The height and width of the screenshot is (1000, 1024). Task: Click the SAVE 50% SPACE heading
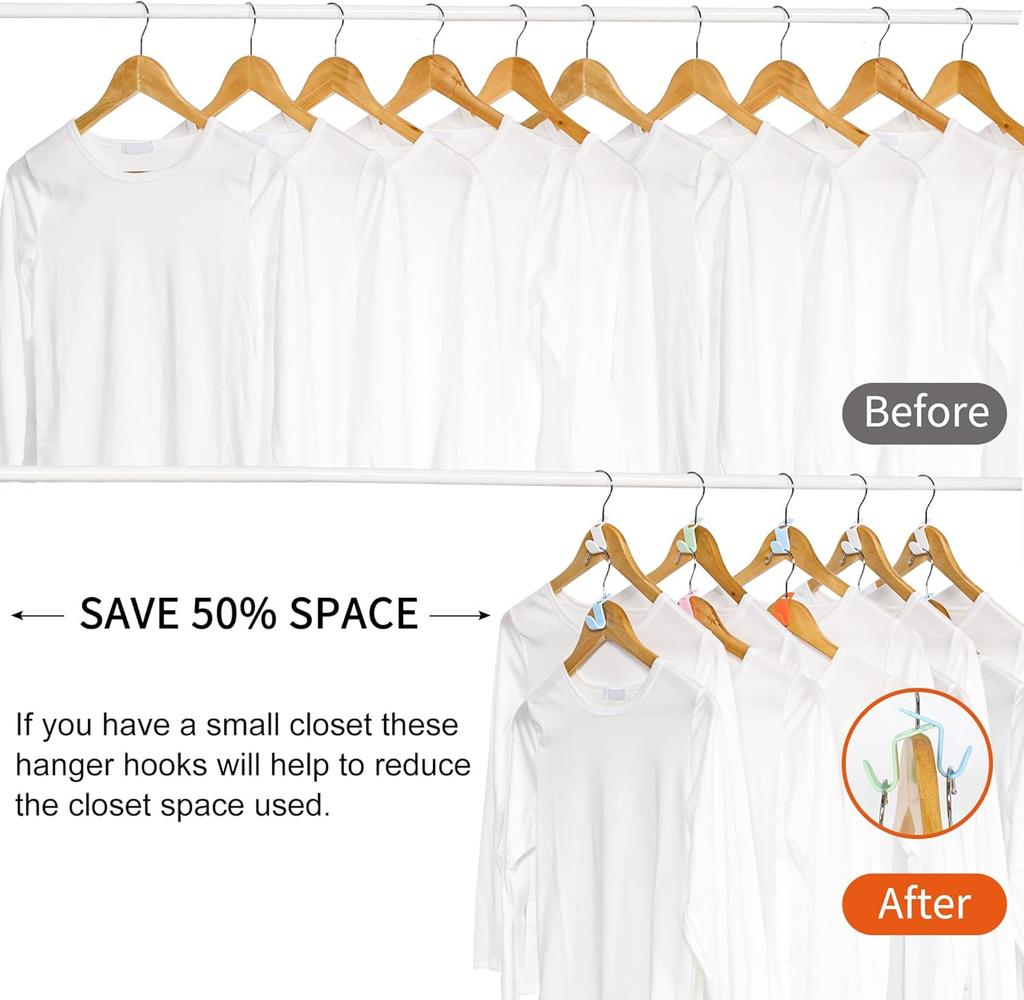point(249,614)
